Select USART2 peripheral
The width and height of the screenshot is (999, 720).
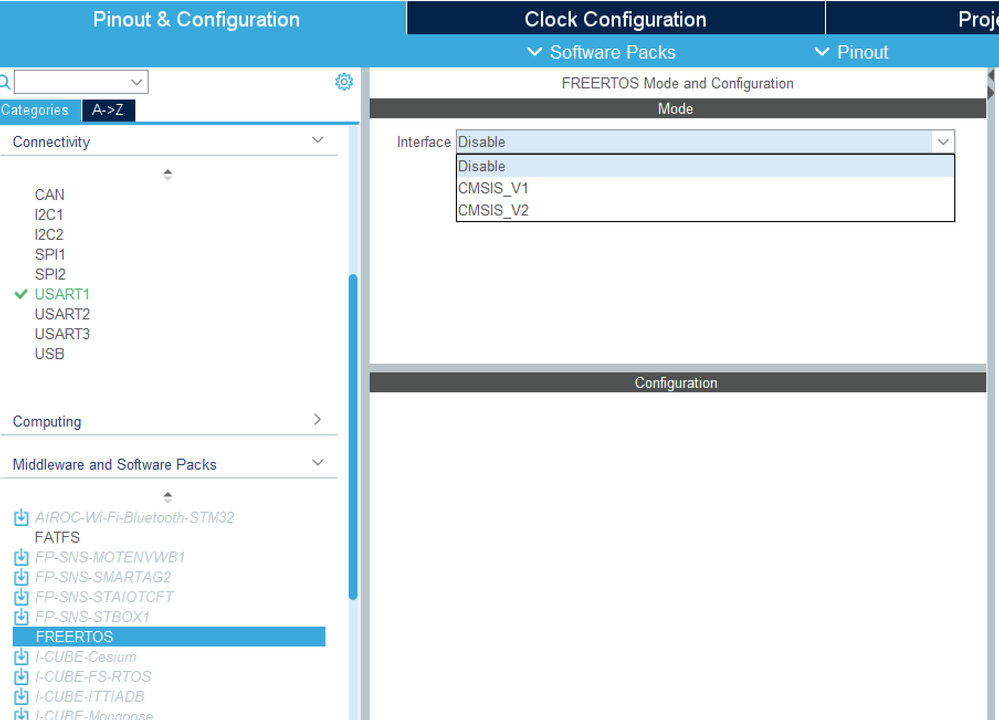[x=62, y=313]
